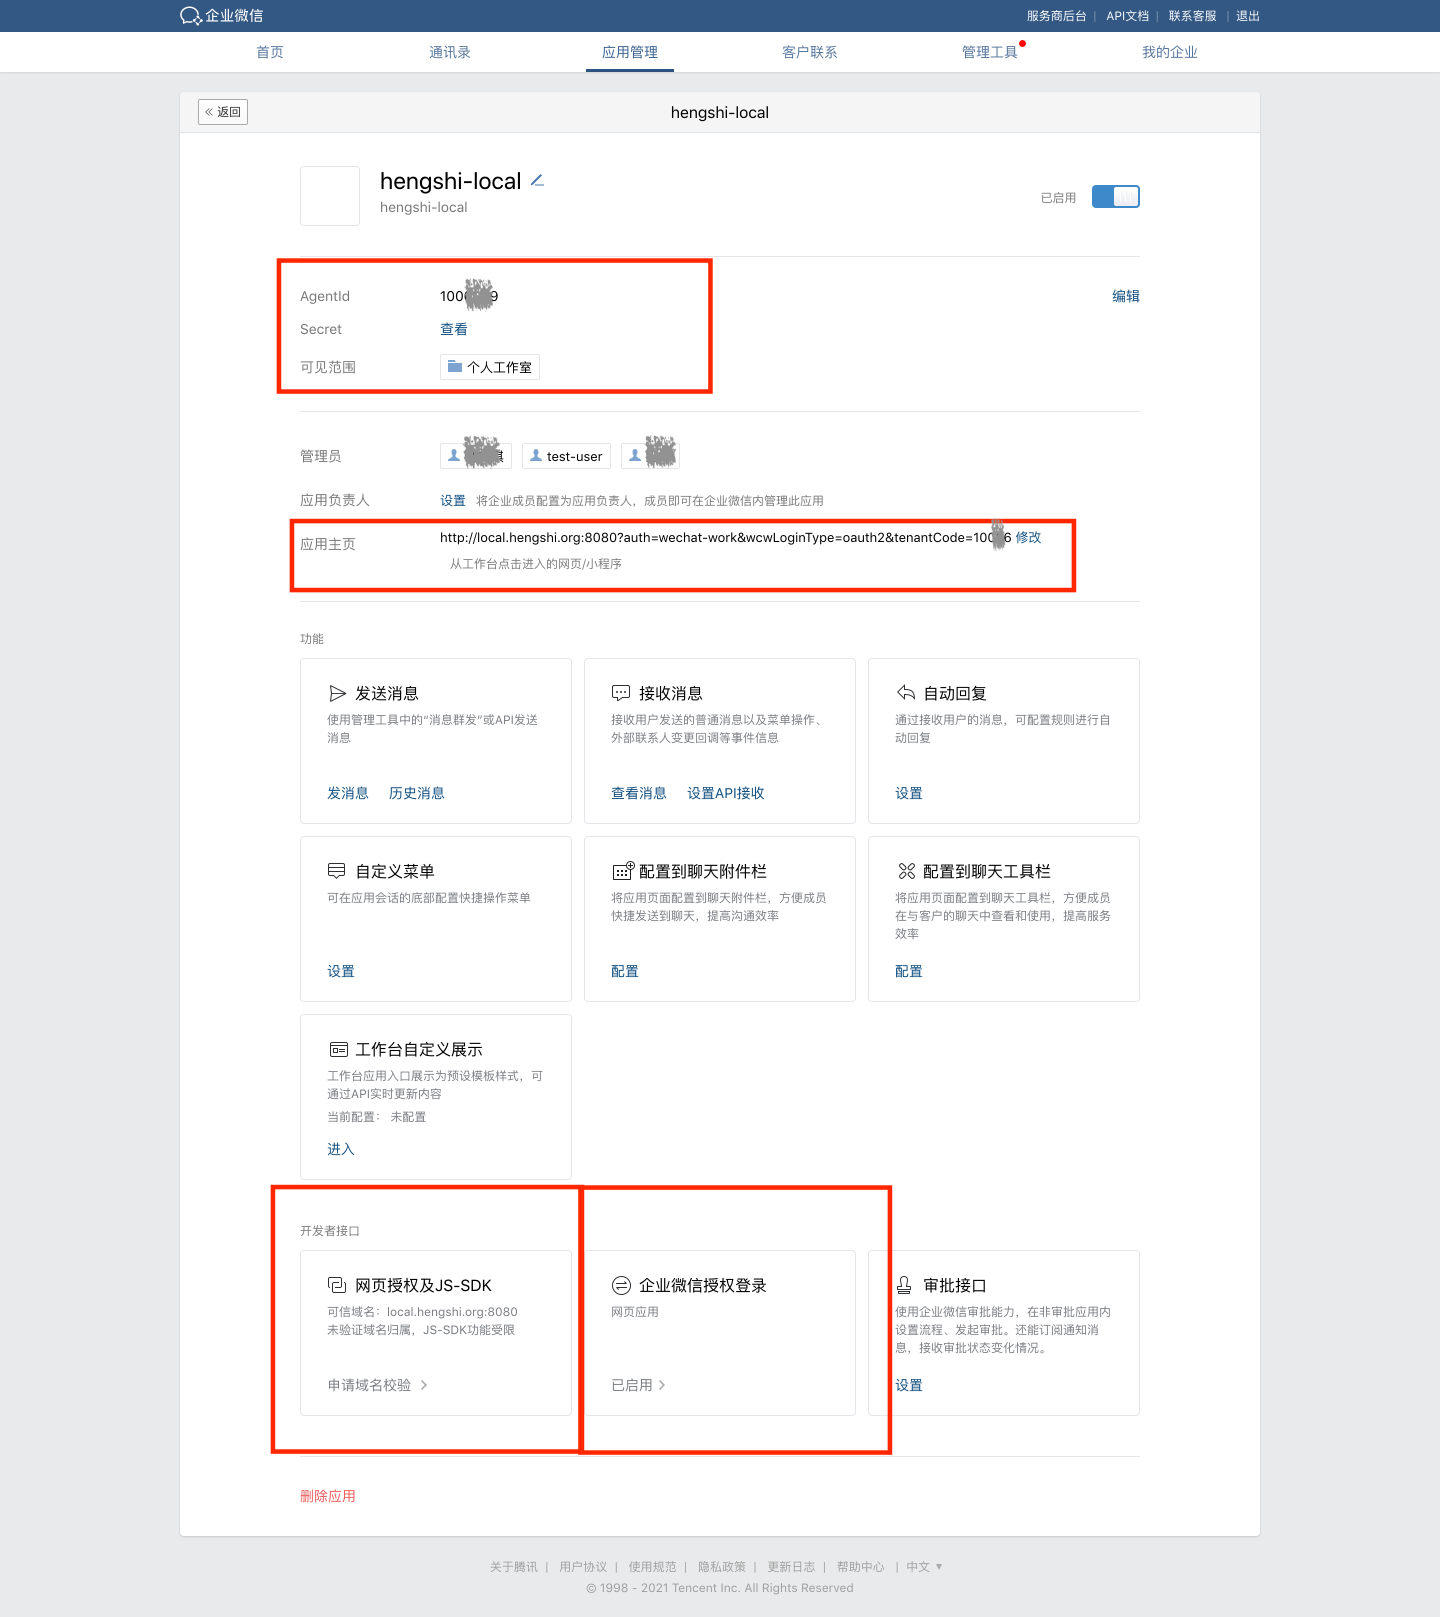
Task: Open the 中文 language dropdown in footer
Action: pyautogui.click(x=924, y=1567)
